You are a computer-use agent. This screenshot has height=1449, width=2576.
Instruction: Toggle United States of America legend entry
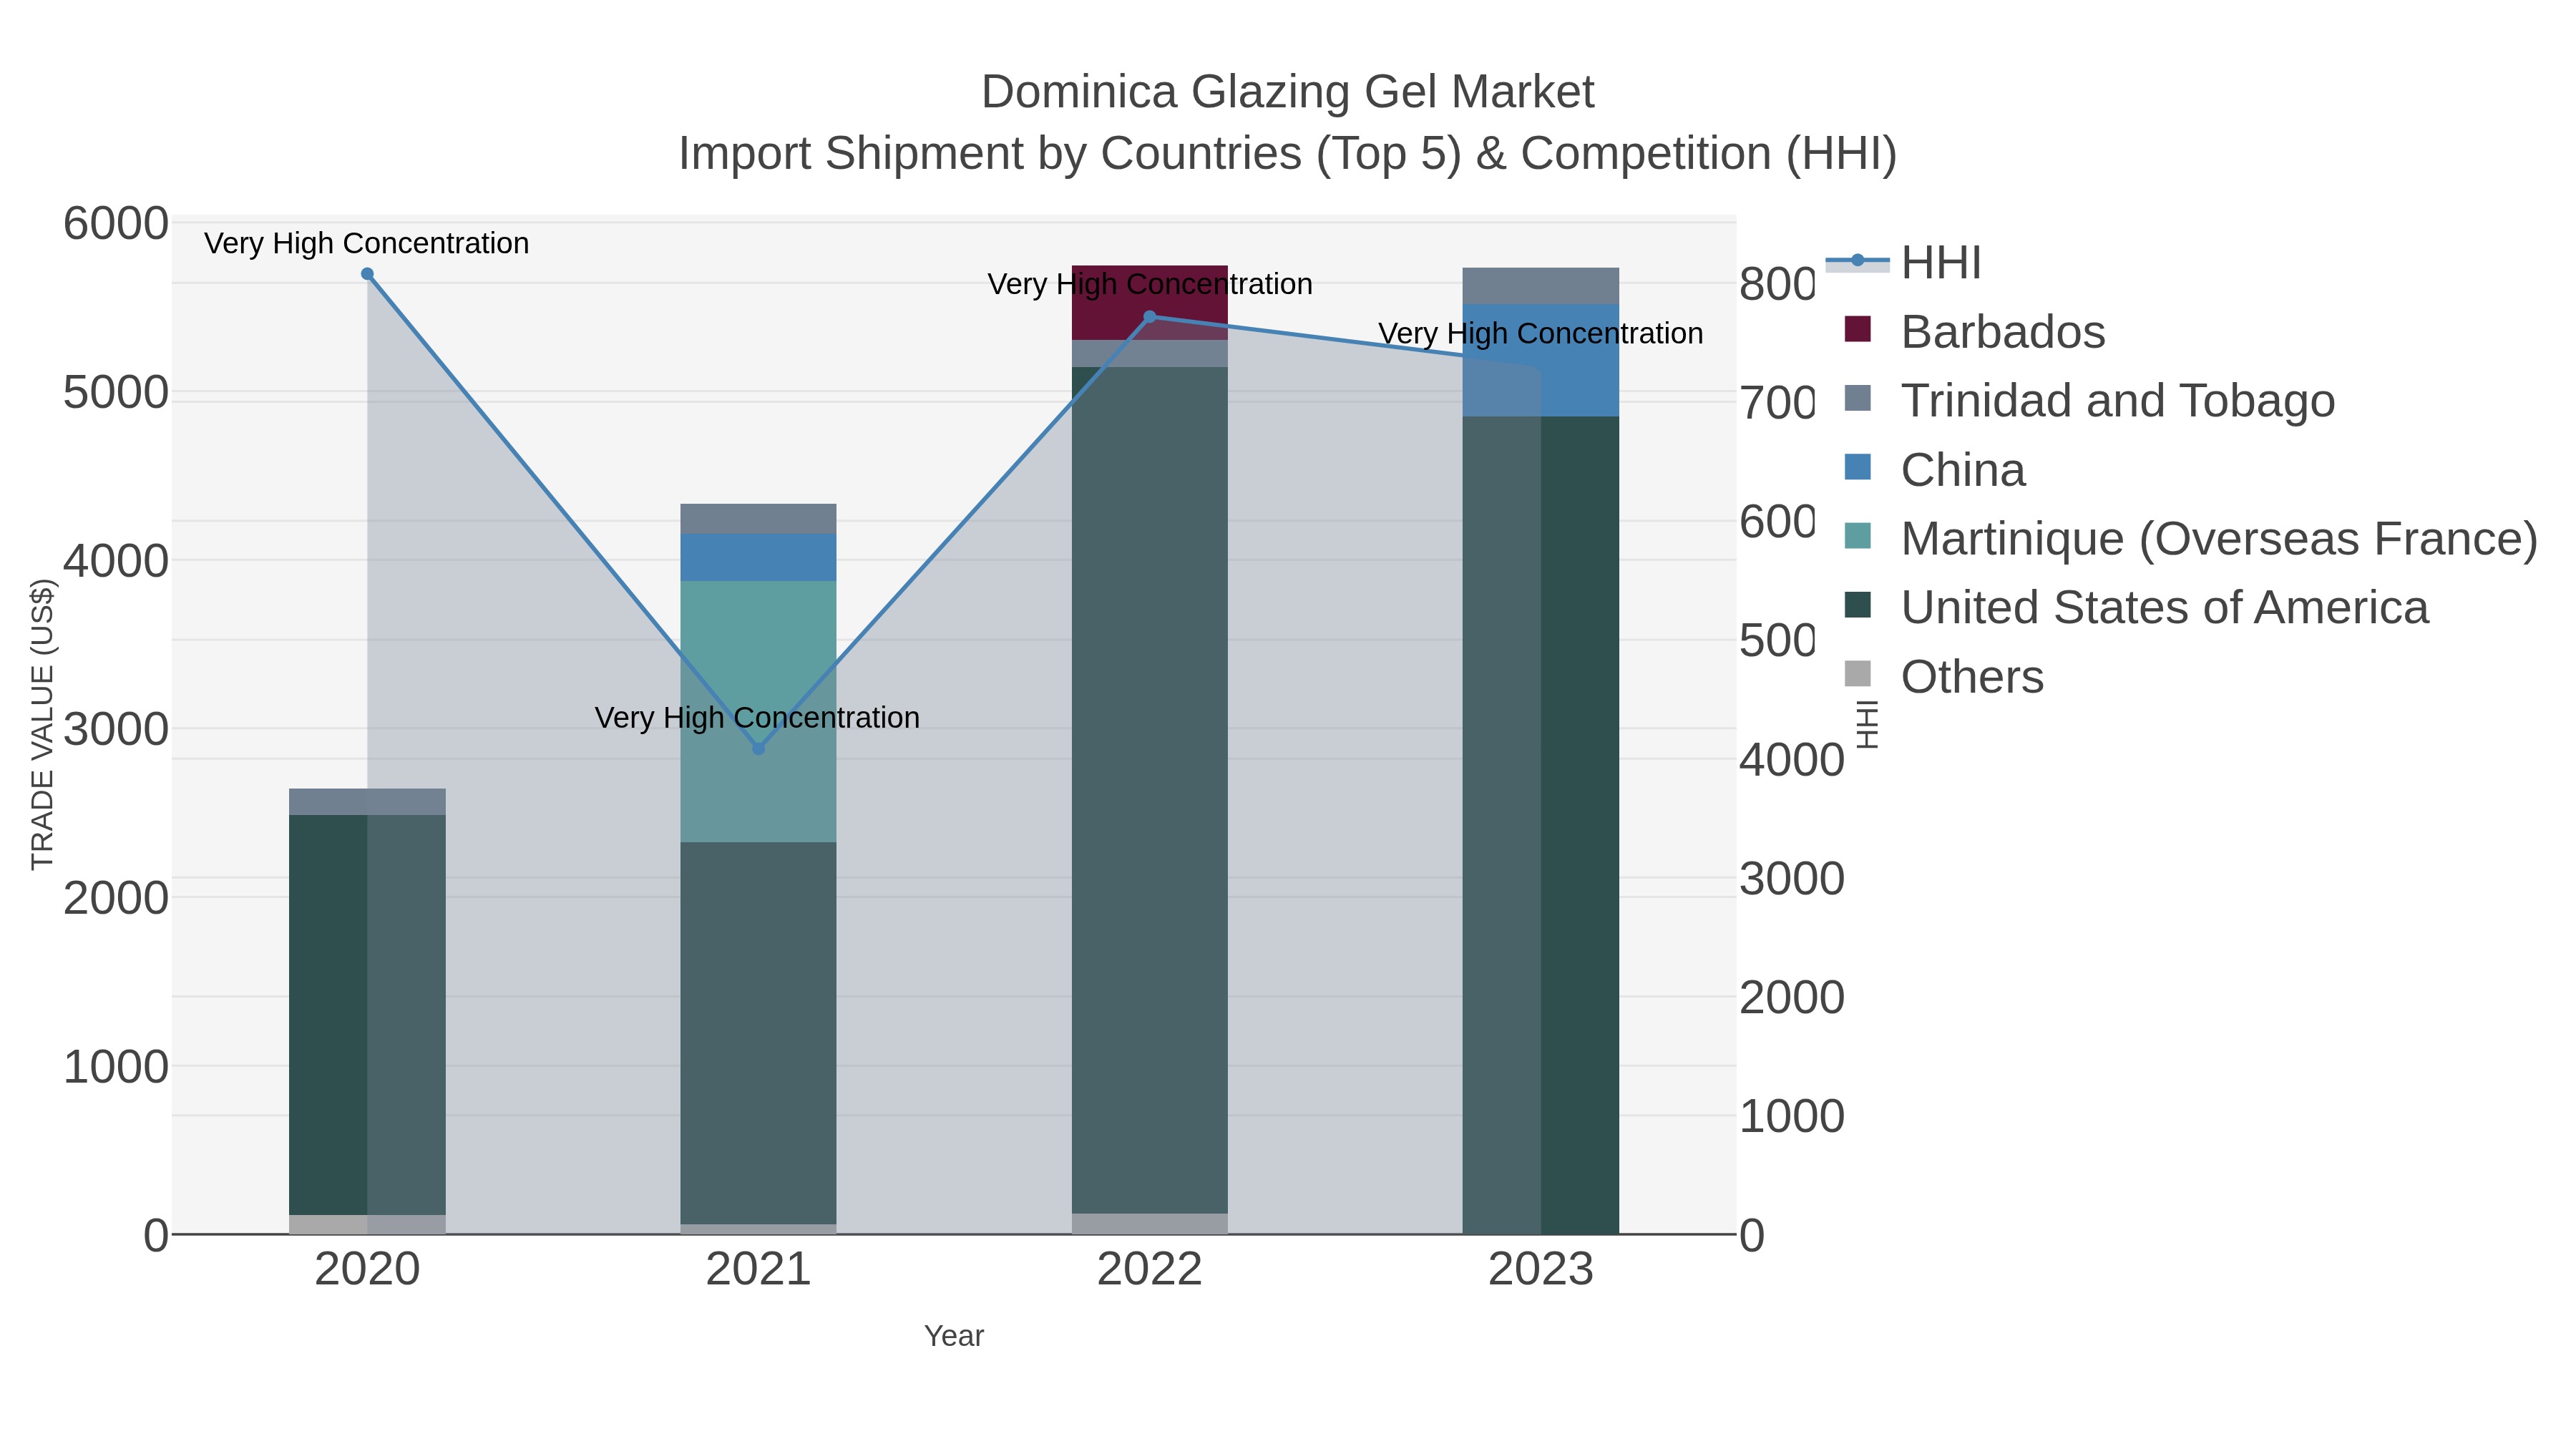click(x=2136, y=607)
